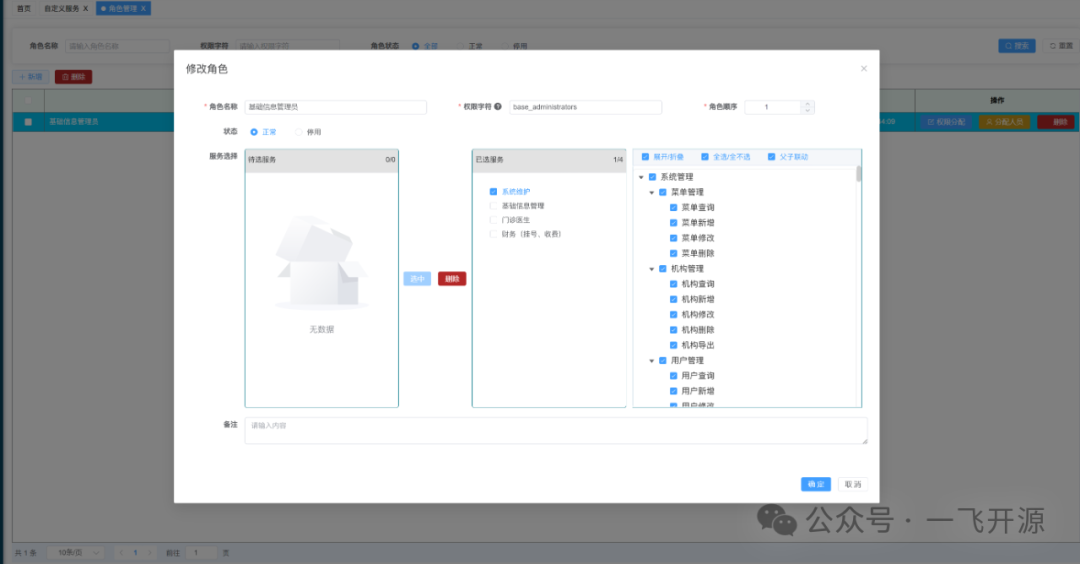The height and width of the screenshot is (564, 1080).
Task: Click the blue 确定 button
Action: [815, 484]
